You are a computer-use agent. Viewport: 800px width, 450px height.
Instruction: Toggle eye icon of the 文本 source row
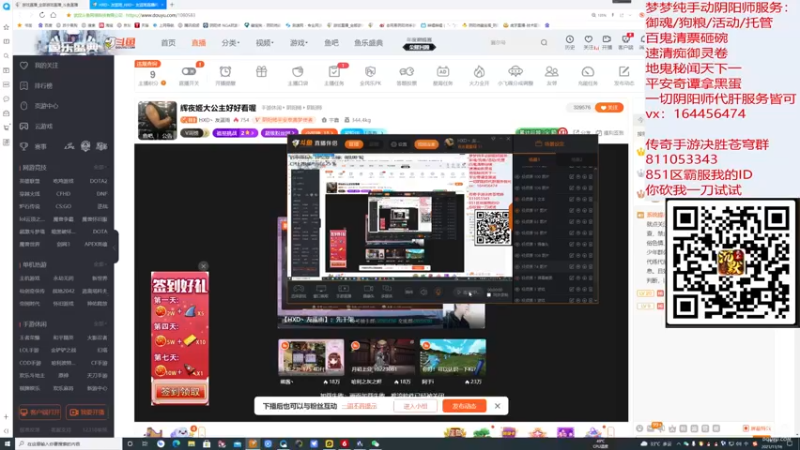[x=517, y=199]
